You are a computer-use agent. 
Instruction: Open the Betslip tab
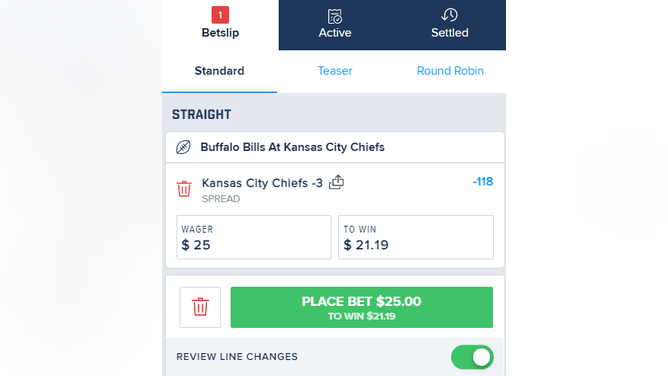[220, 25]
